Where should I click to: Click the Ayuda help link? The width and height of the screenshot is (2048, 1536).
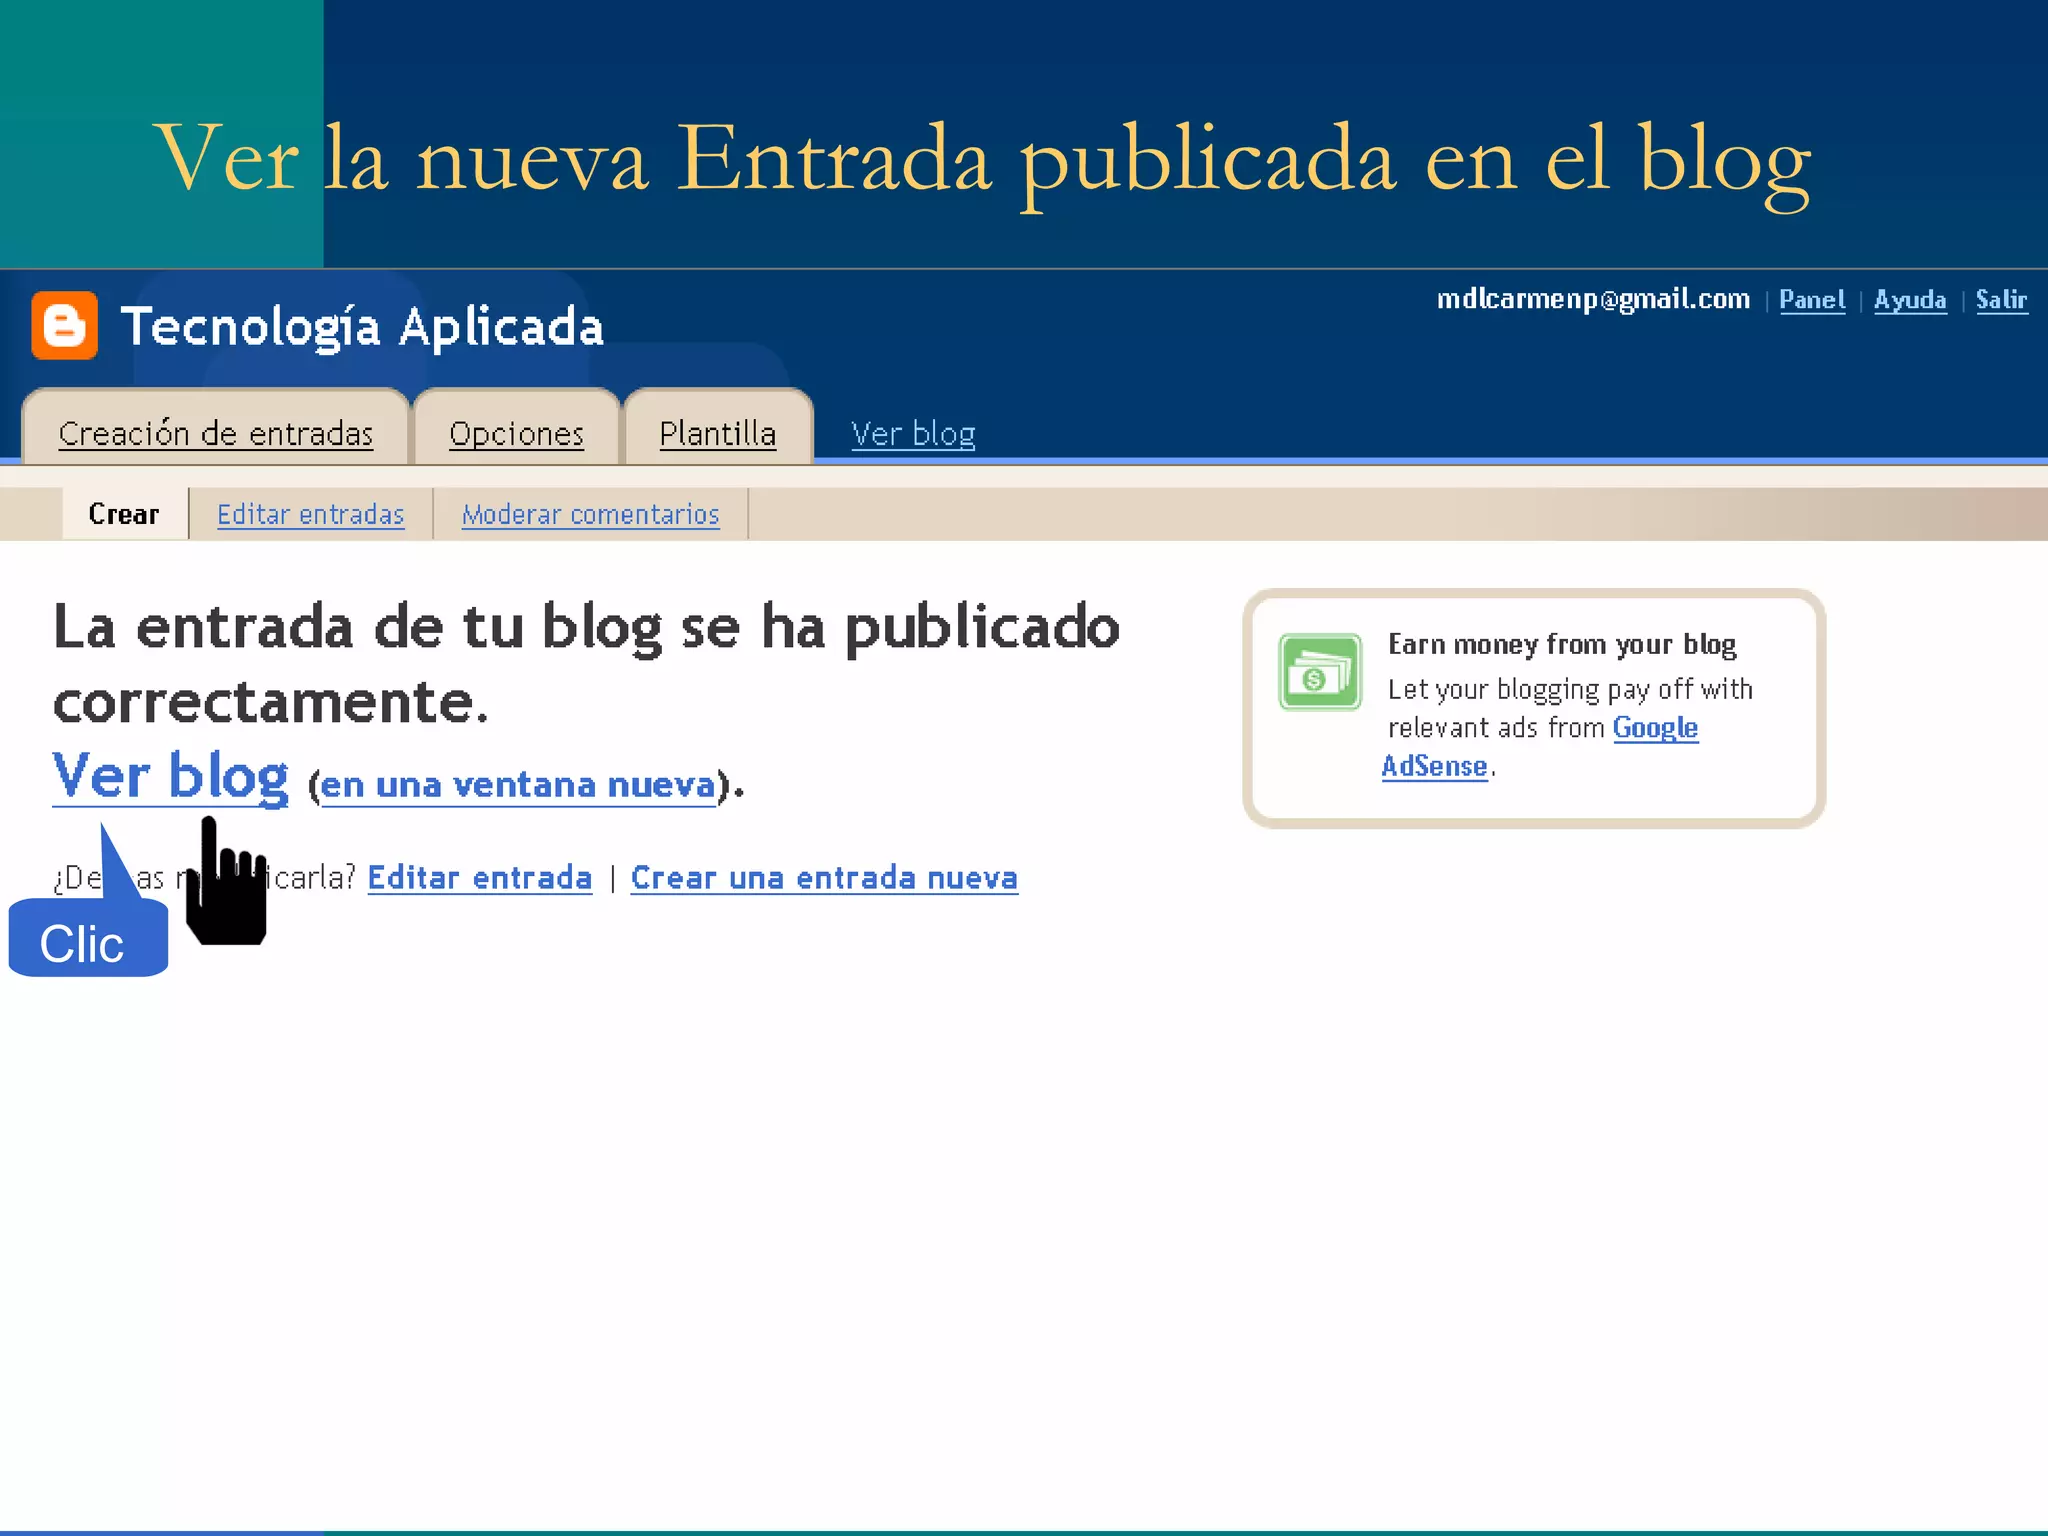(1910, 300)
